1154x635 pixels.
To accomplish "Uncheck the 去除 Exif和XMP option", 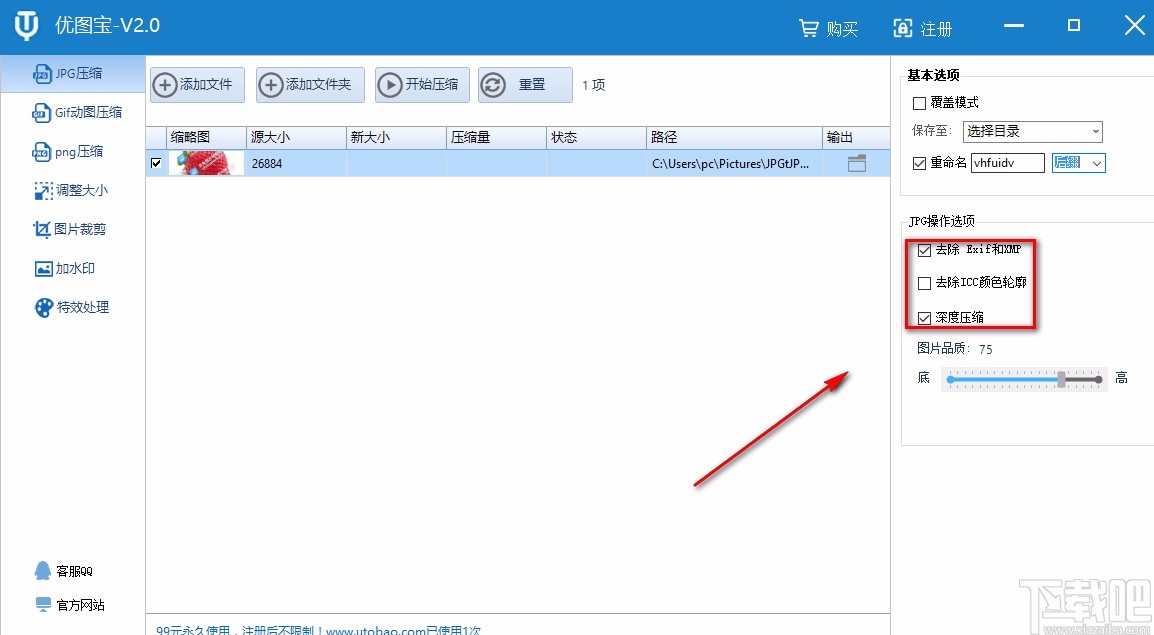I will [x=924, y=250].
